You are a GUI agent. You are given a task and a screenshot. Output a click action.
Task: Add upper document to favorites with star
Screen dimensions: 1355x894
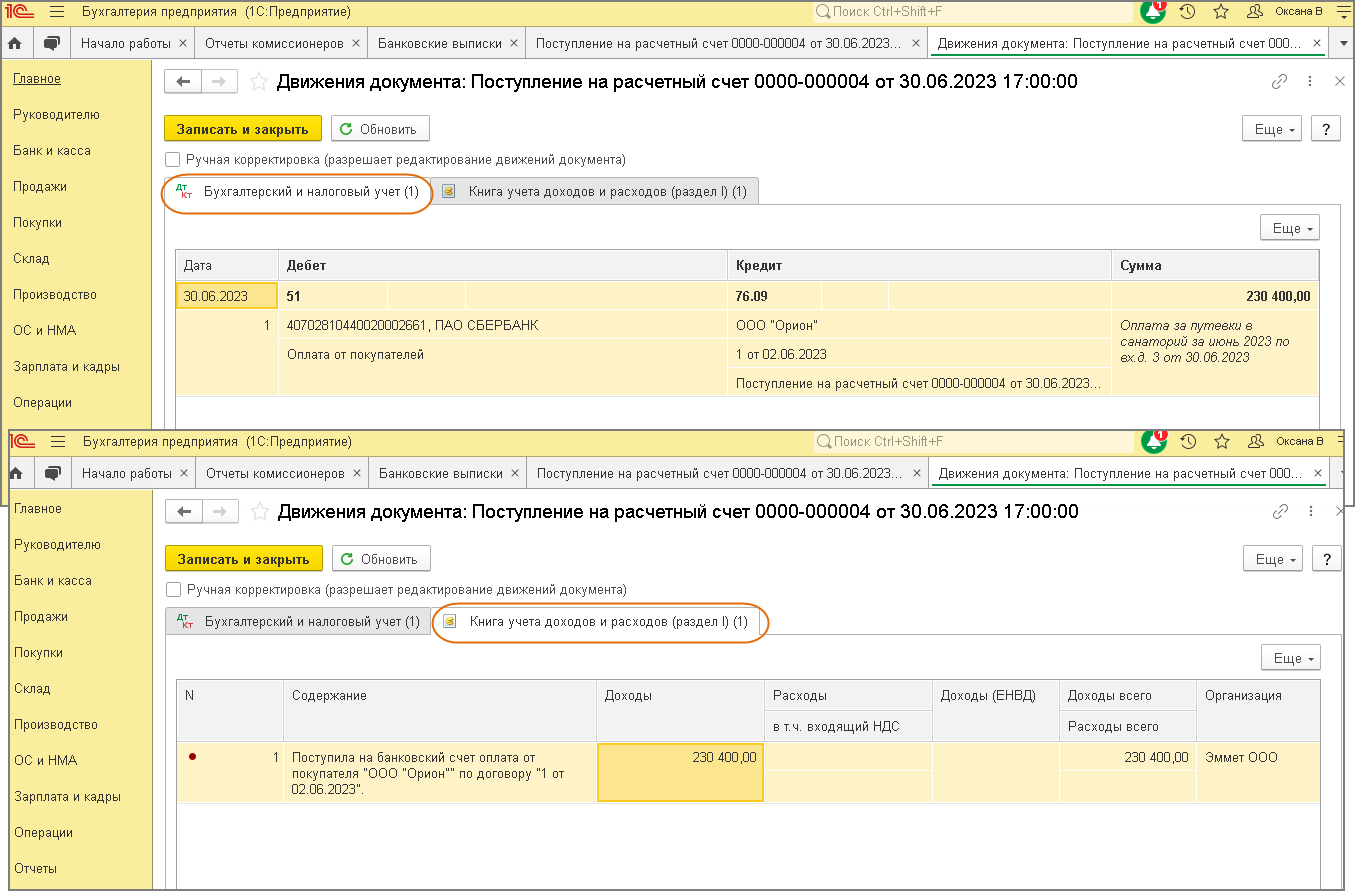point(259,82)
